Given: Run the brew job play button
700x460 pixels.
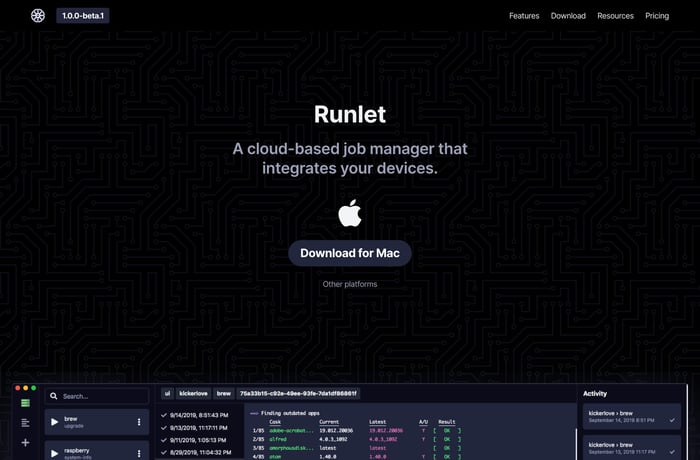Looking at the screenshot, I should coord(54,422).
